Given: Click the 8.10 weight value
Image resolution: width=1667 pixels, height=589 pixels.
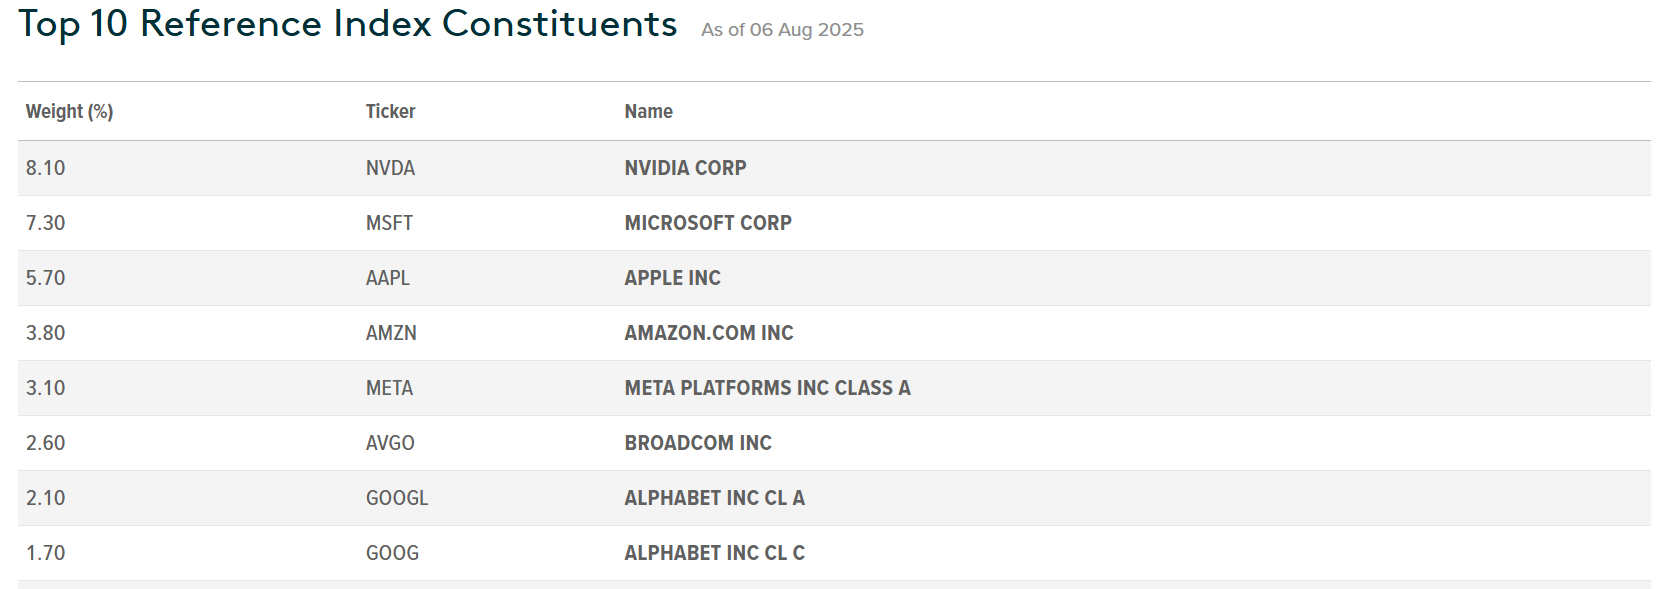Looking at the screenshot, I should pyautogui.click(x=45, y=168).
